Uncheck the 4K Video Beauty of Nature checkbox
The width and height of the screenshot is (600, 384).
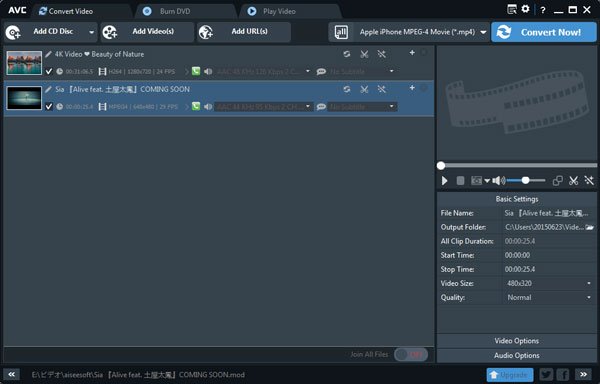coord(49,72)
